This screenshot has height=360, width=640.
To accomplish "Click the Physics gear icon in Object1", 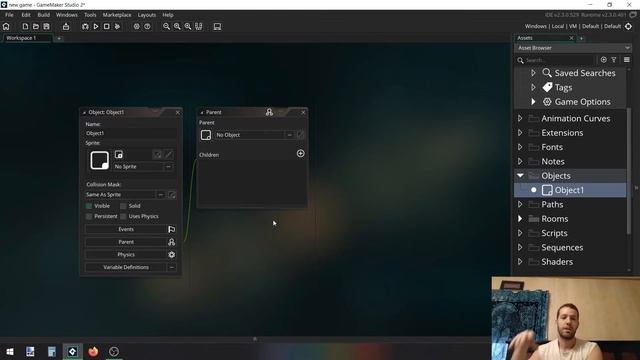I will click(x=172, y=255).
